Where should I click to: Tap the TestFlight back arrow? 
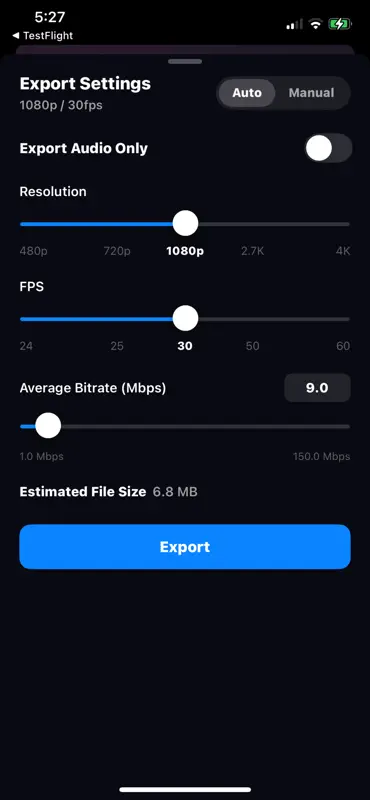tap(15, 36)
